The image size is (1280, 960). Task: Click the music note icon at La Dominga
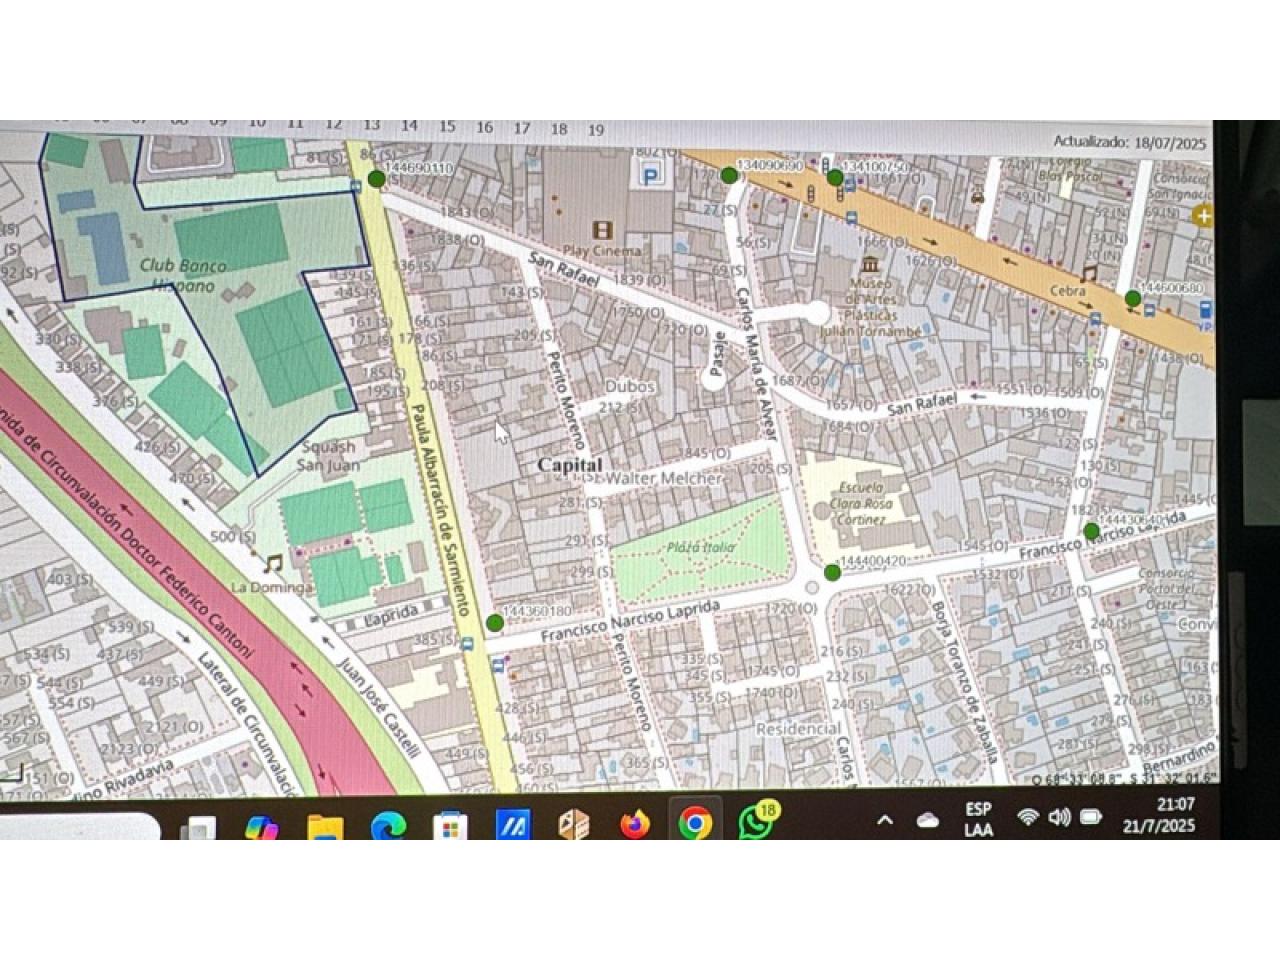pyautogui.click(x=272, y=563)
